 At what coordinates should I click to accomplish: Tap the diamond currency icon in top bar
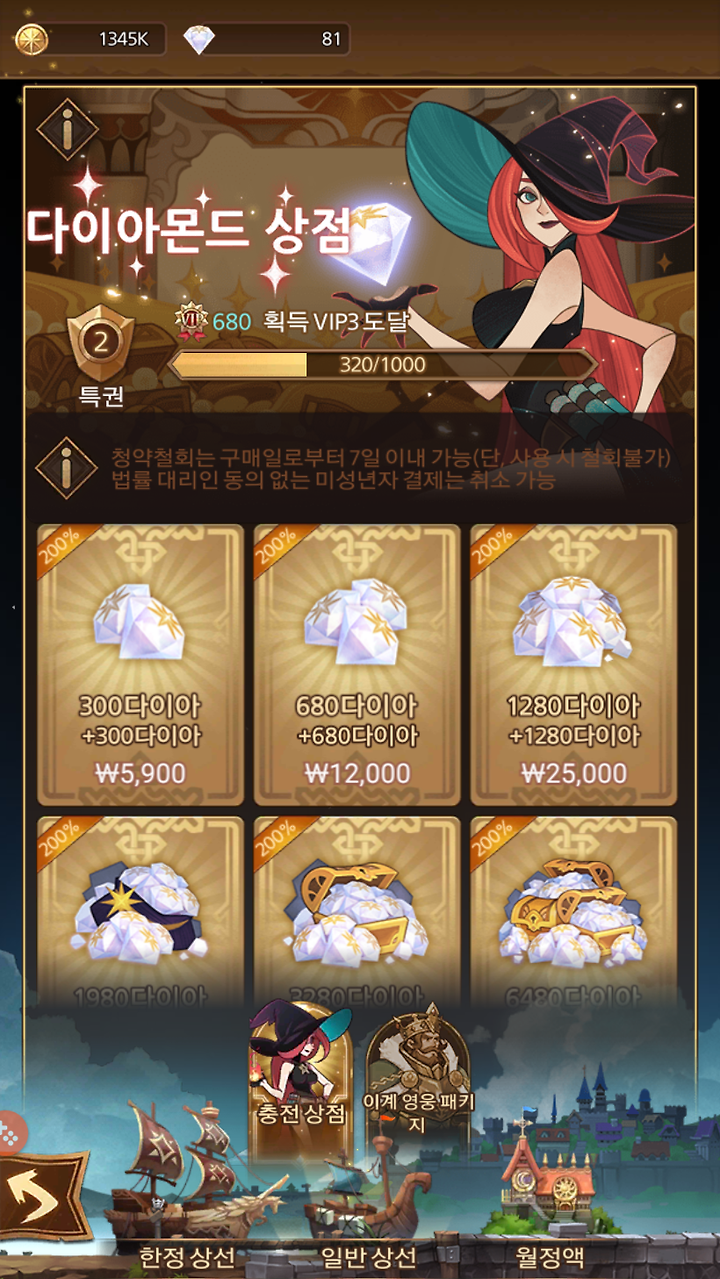(200, 40)
